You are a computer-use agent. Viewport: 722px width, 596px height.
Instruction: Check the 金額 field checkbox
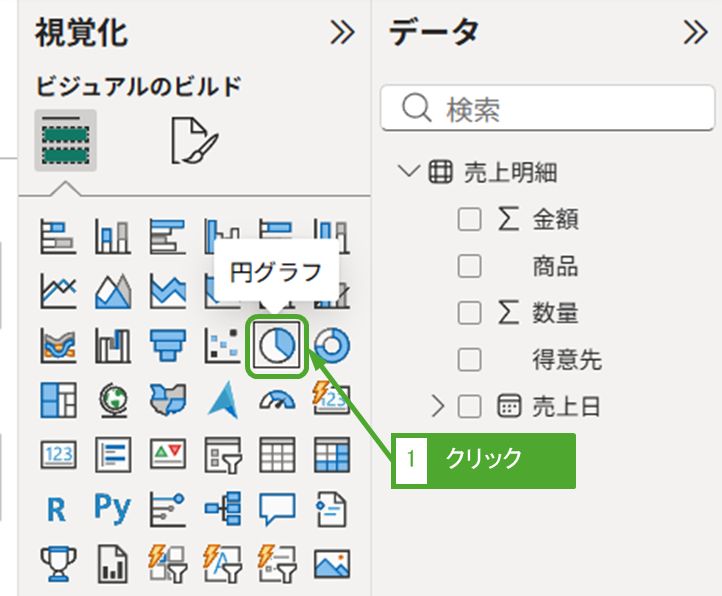coord(469,219)
